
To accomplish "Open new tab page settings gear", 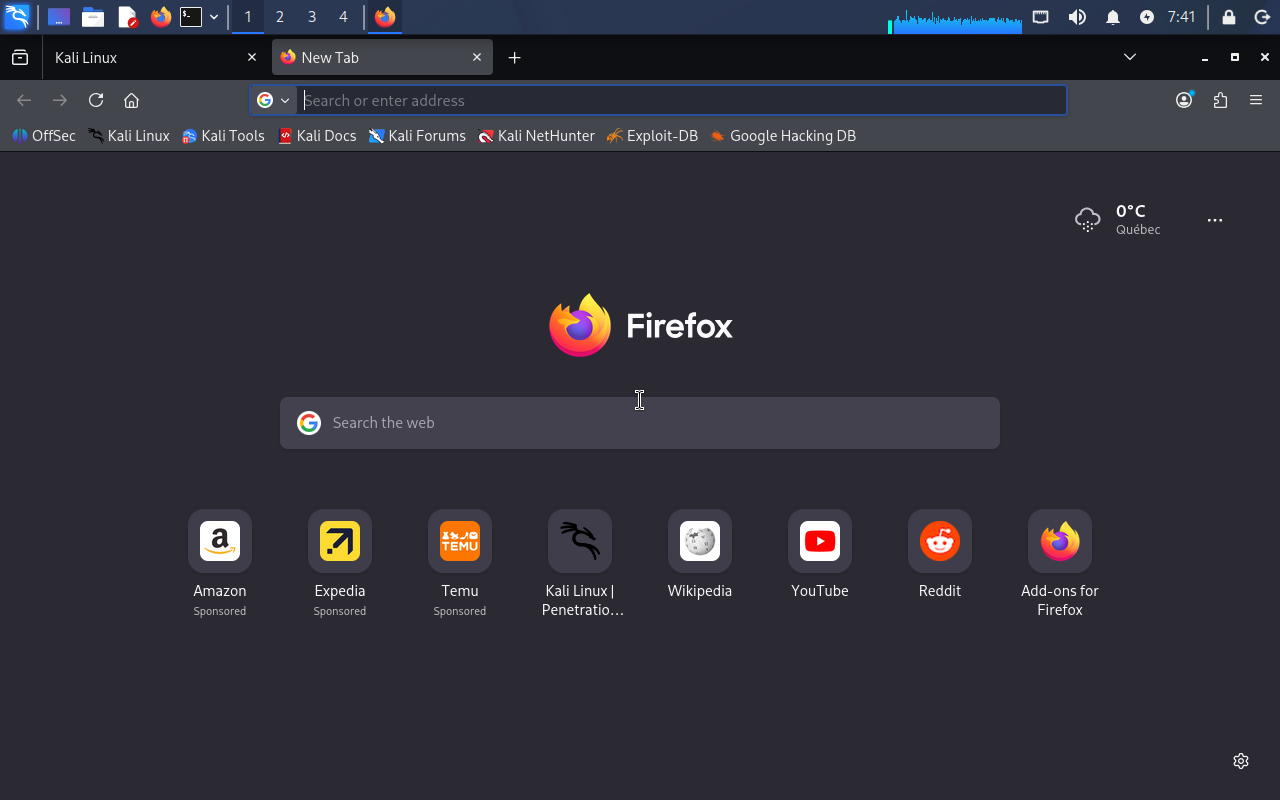I will tap(1241, 761).
